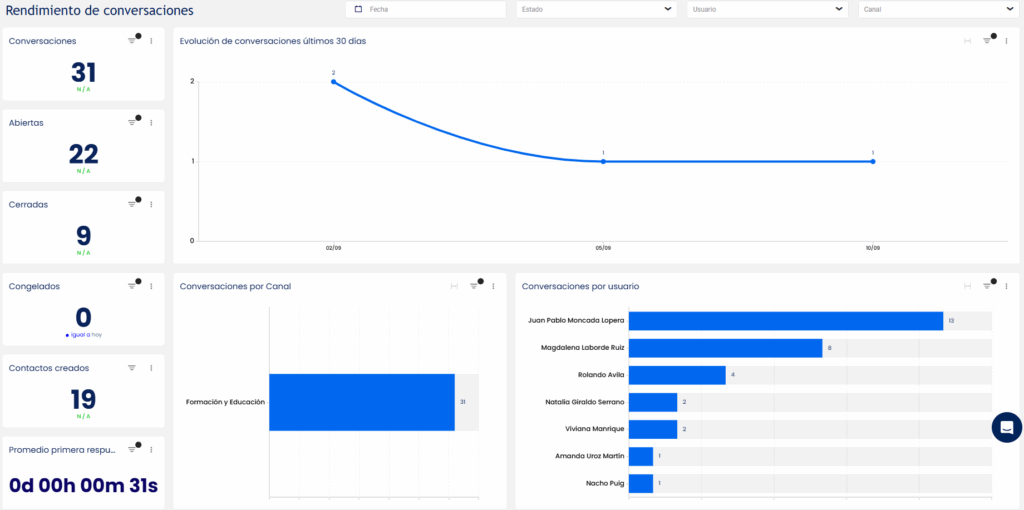The height and width of the screenshot is (510, 1024).
Task: Open three-dot menu on Conversaciones por Canal
Action: tap(494, 286)
